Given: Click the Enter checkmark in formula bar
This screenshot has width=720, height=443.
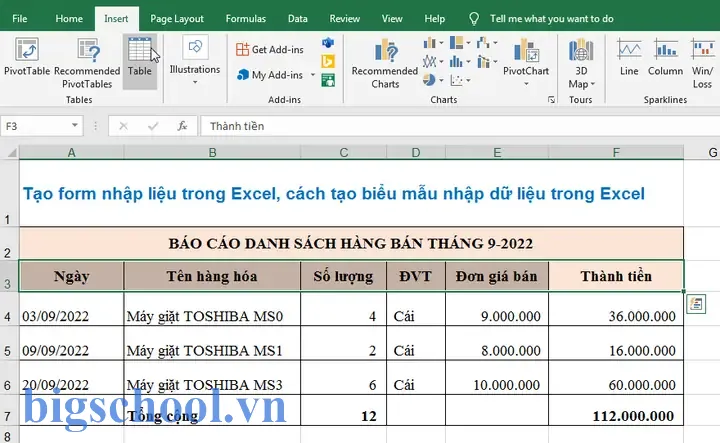Looking at the screenshot, I should click(153, 126).
